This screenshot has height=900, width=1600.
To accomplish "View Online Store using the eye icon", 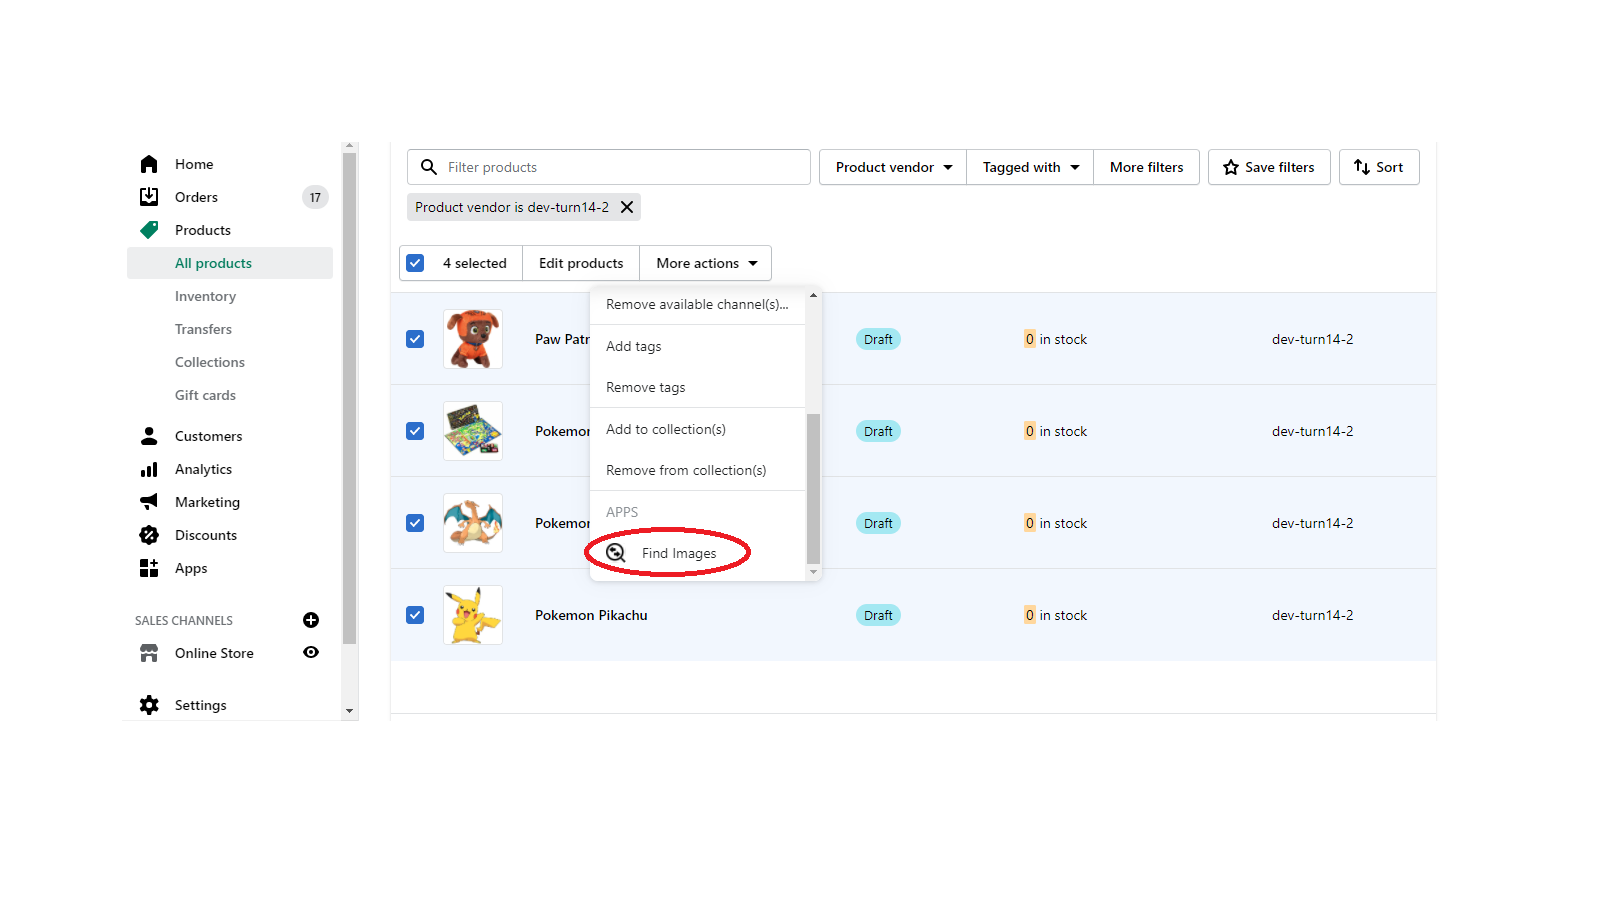I will point(311,653).
